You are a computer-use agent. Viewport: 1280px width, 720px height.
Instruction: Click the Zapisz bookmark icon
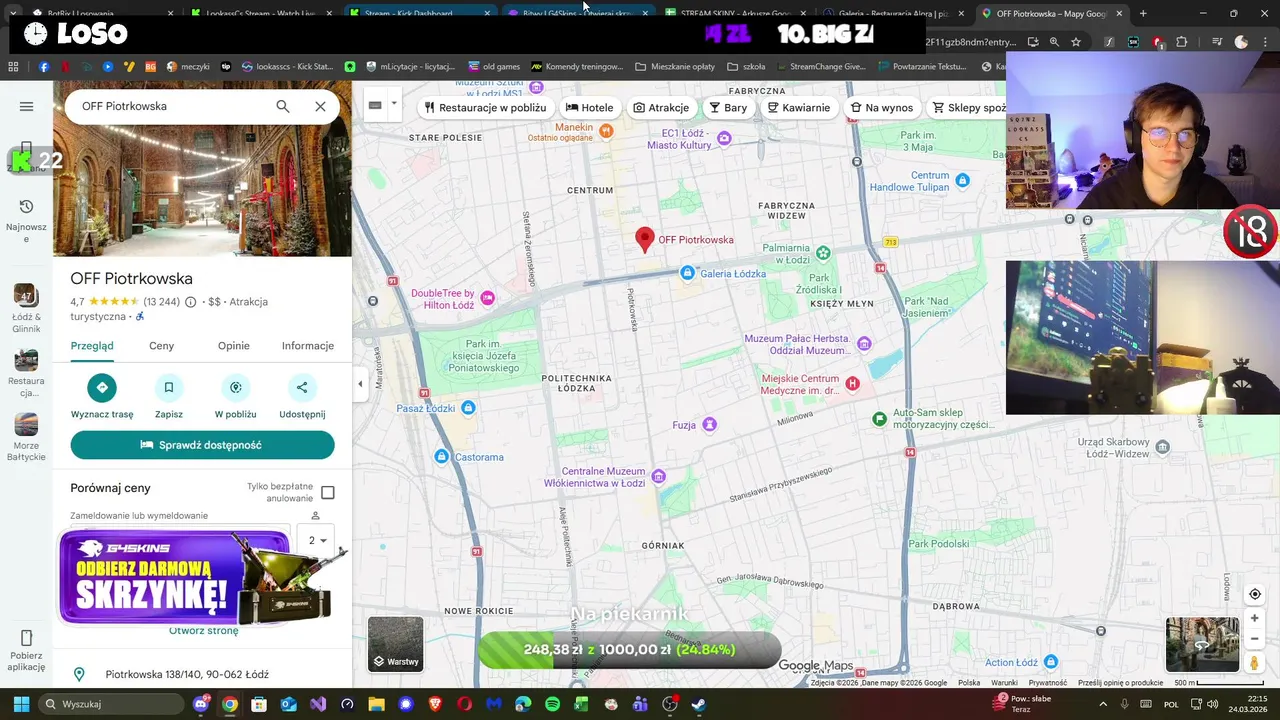click(169, 388)
